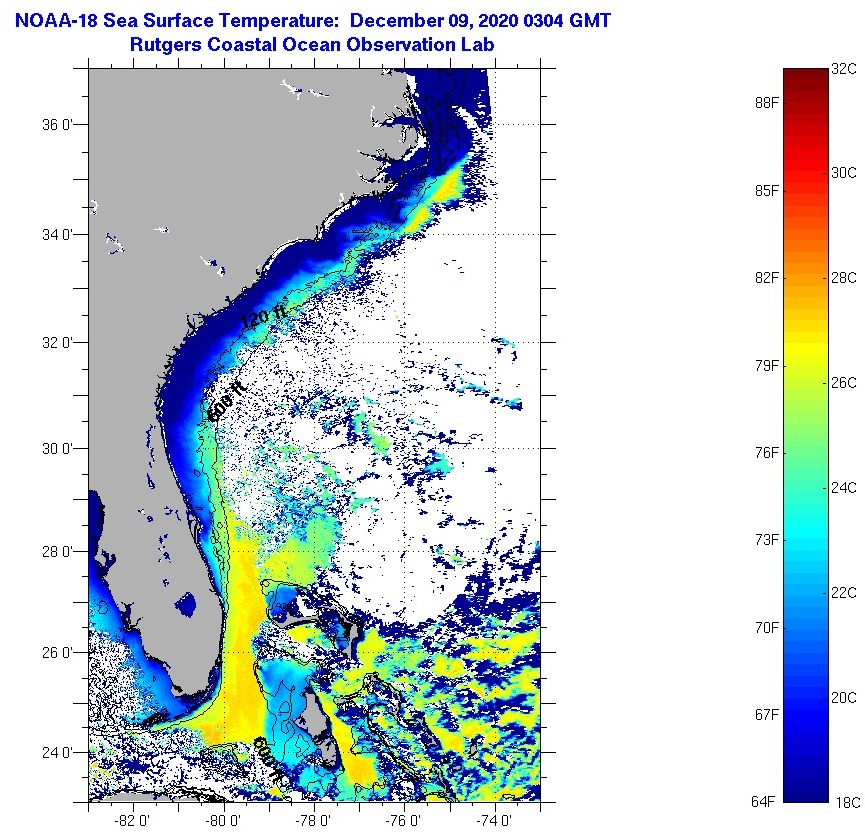Screen dimensions: 865x832
Task: Click Lake Okeechobee on the Florida map
Action: pyautogui.click(x=186, y=605)
